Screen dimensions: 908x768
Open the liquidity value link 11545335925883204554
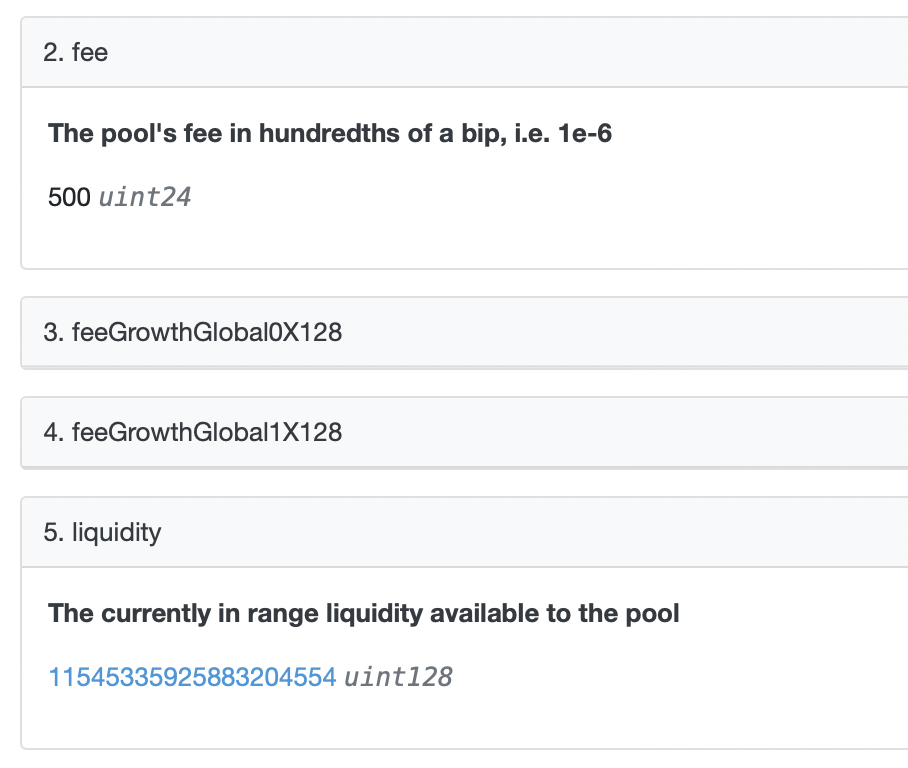192,677
